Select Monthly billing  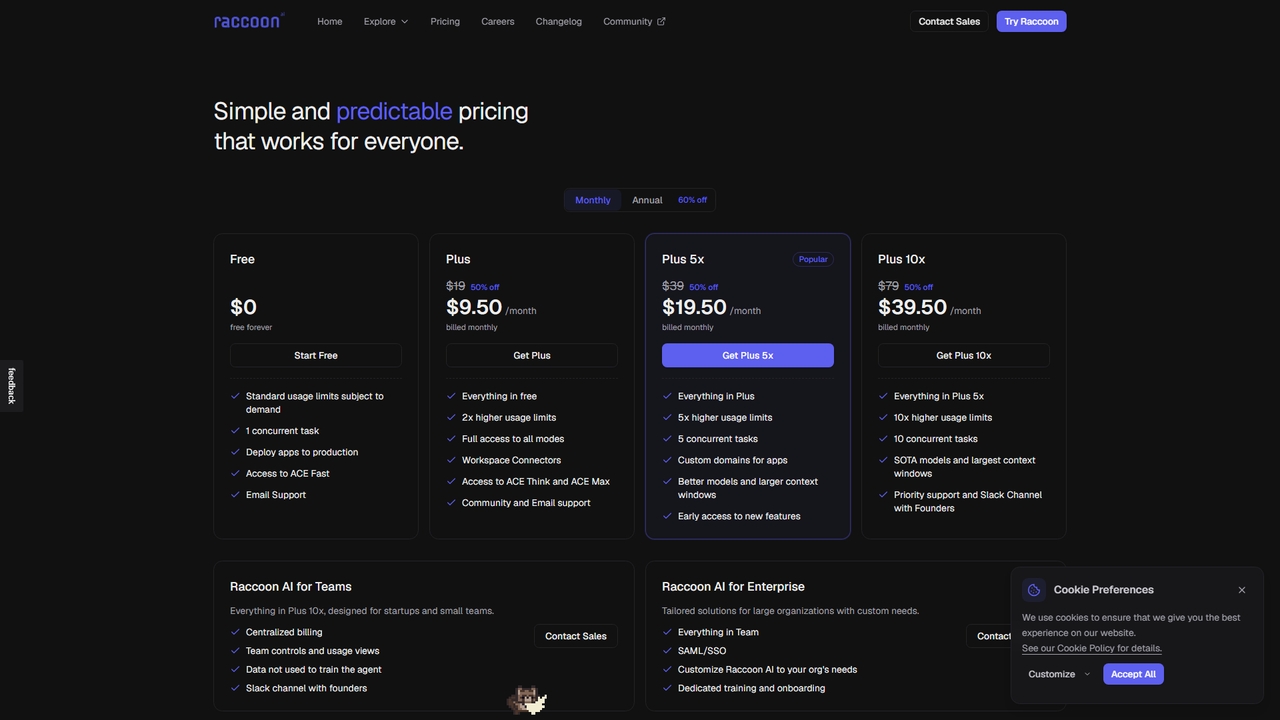tap(593, 200)
